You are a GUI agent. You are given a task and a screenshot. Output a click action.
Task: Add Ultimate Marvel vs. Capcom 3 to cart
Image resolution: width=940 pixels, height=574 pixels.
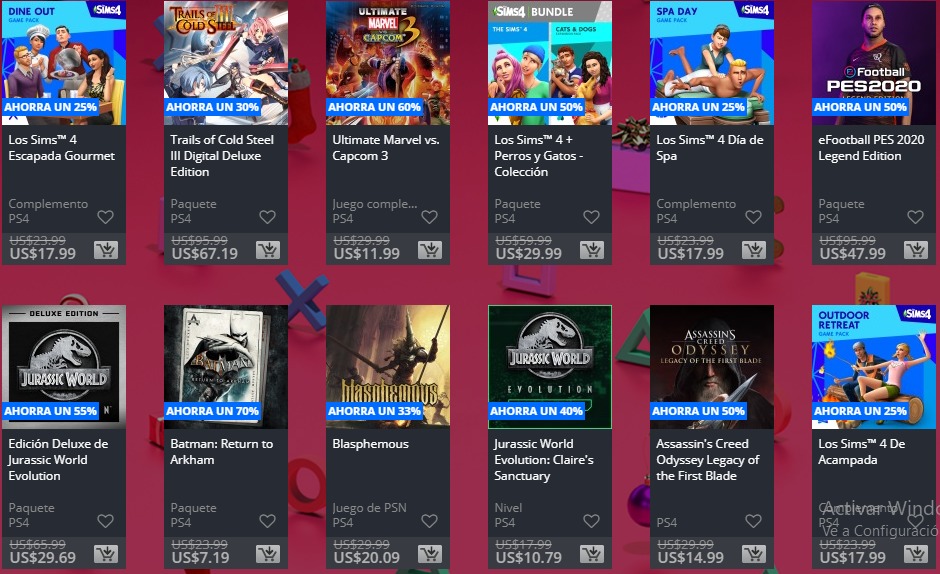(430, 250)
